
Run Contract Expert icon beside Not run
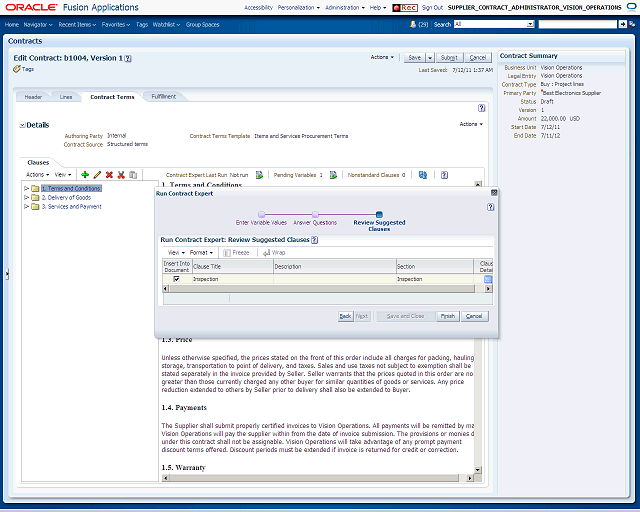click(259, 175)
